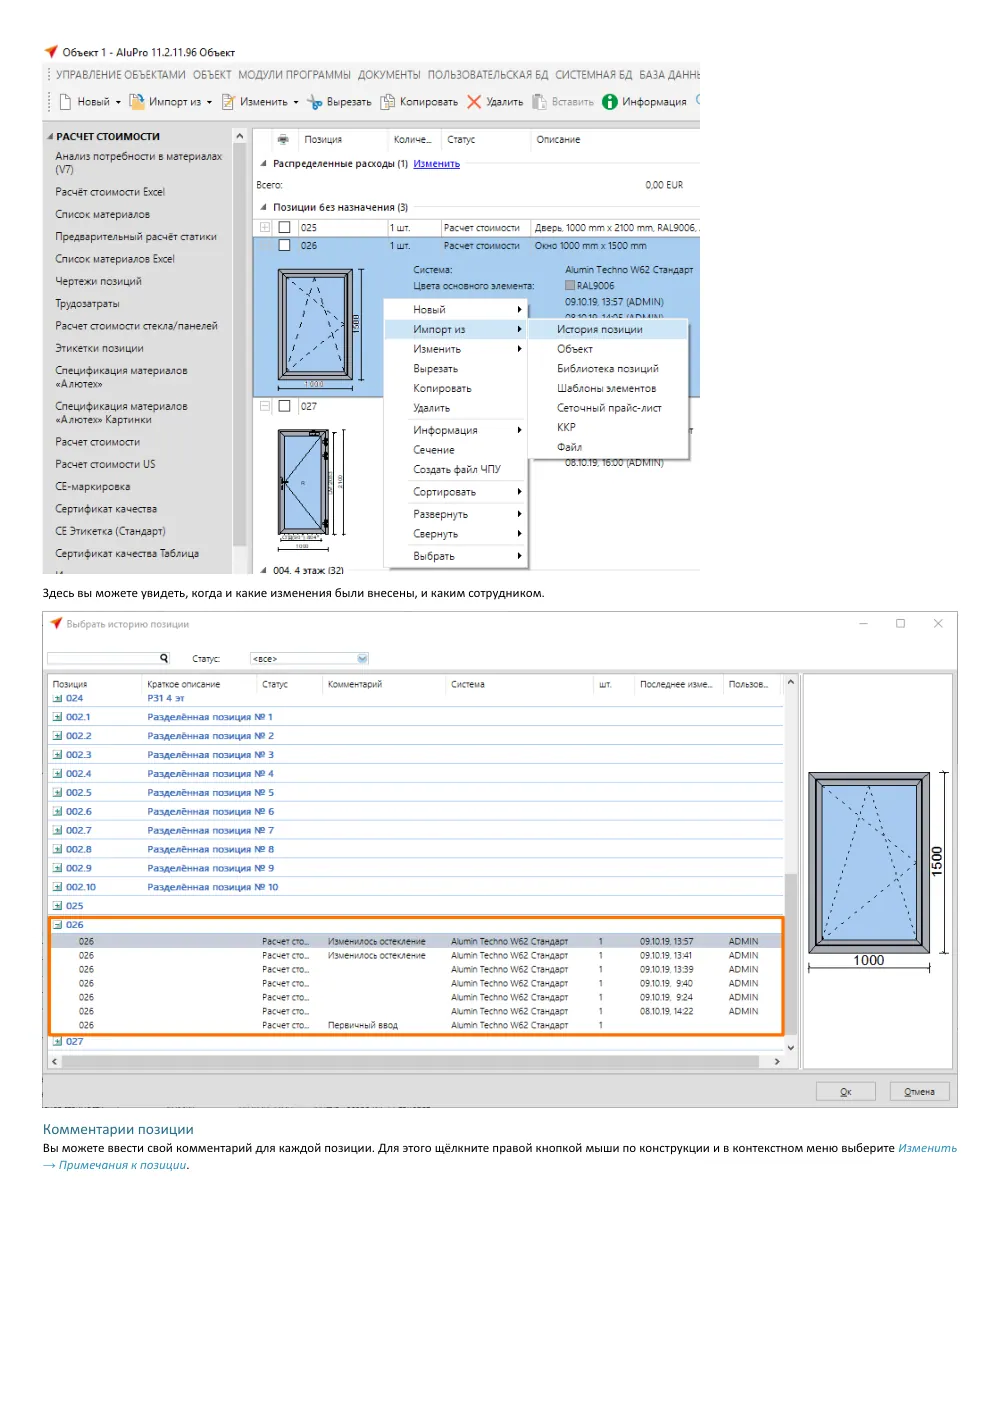Click the green Информация icon
The height and width of the screenshot is (1415, 1000).
point(610,102)
